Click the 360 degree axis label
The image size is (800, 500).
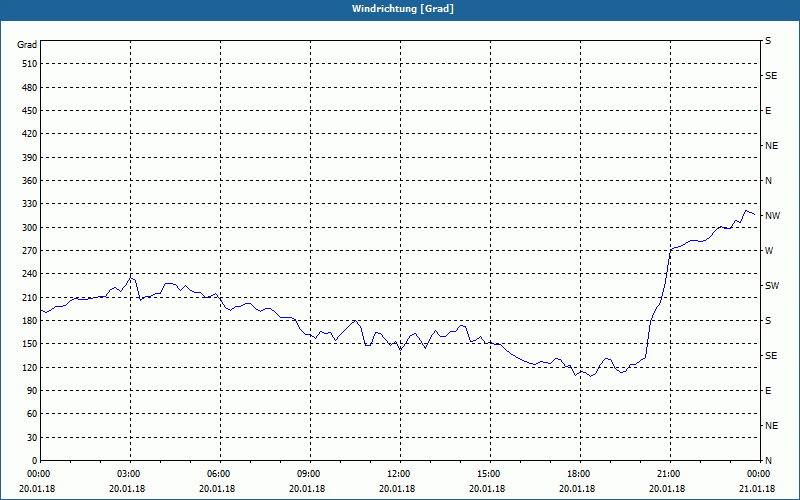pyautogui.click(x=30, y=181)
